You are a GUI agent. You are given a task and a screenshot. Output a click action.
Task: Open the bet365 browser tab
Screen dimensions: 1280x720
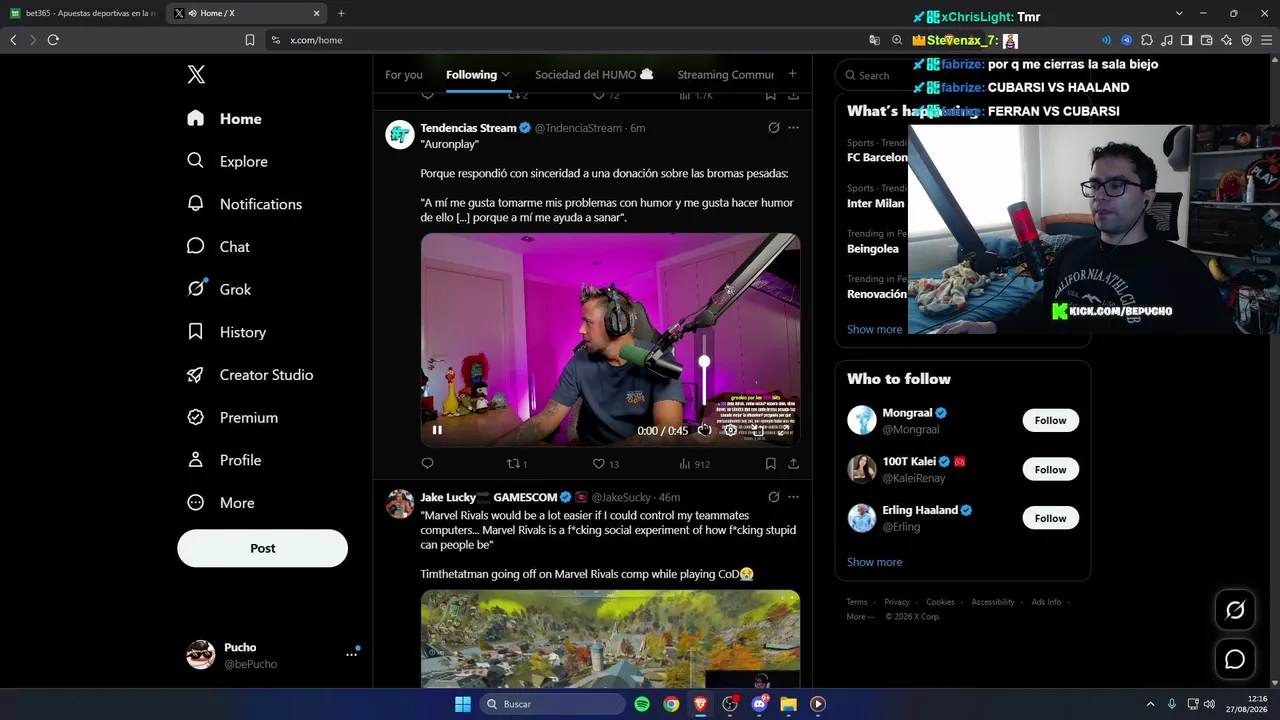(83, 14)
